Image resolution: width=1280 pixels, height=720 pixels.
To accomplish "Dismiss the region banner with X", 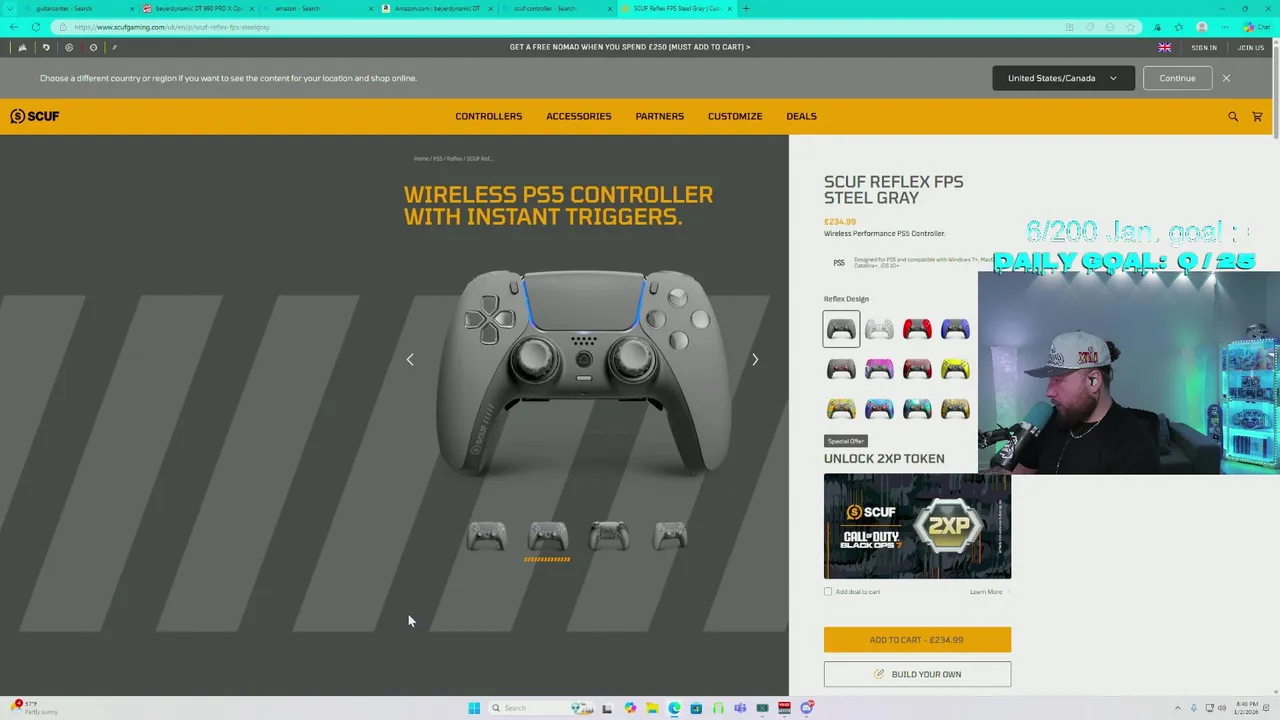I will (x=1226, y=78).
